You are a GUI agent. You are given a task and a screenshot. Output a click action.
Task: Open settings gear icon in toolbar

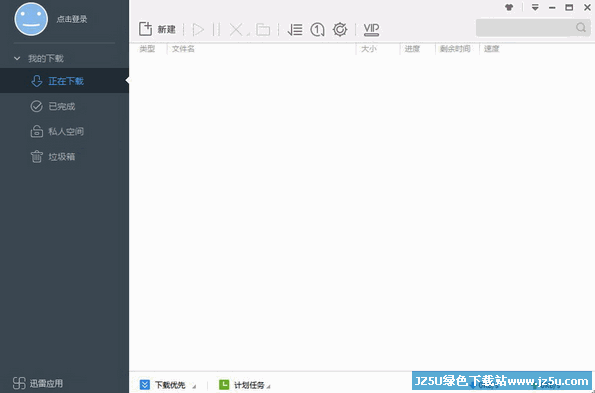coord(340,29)
